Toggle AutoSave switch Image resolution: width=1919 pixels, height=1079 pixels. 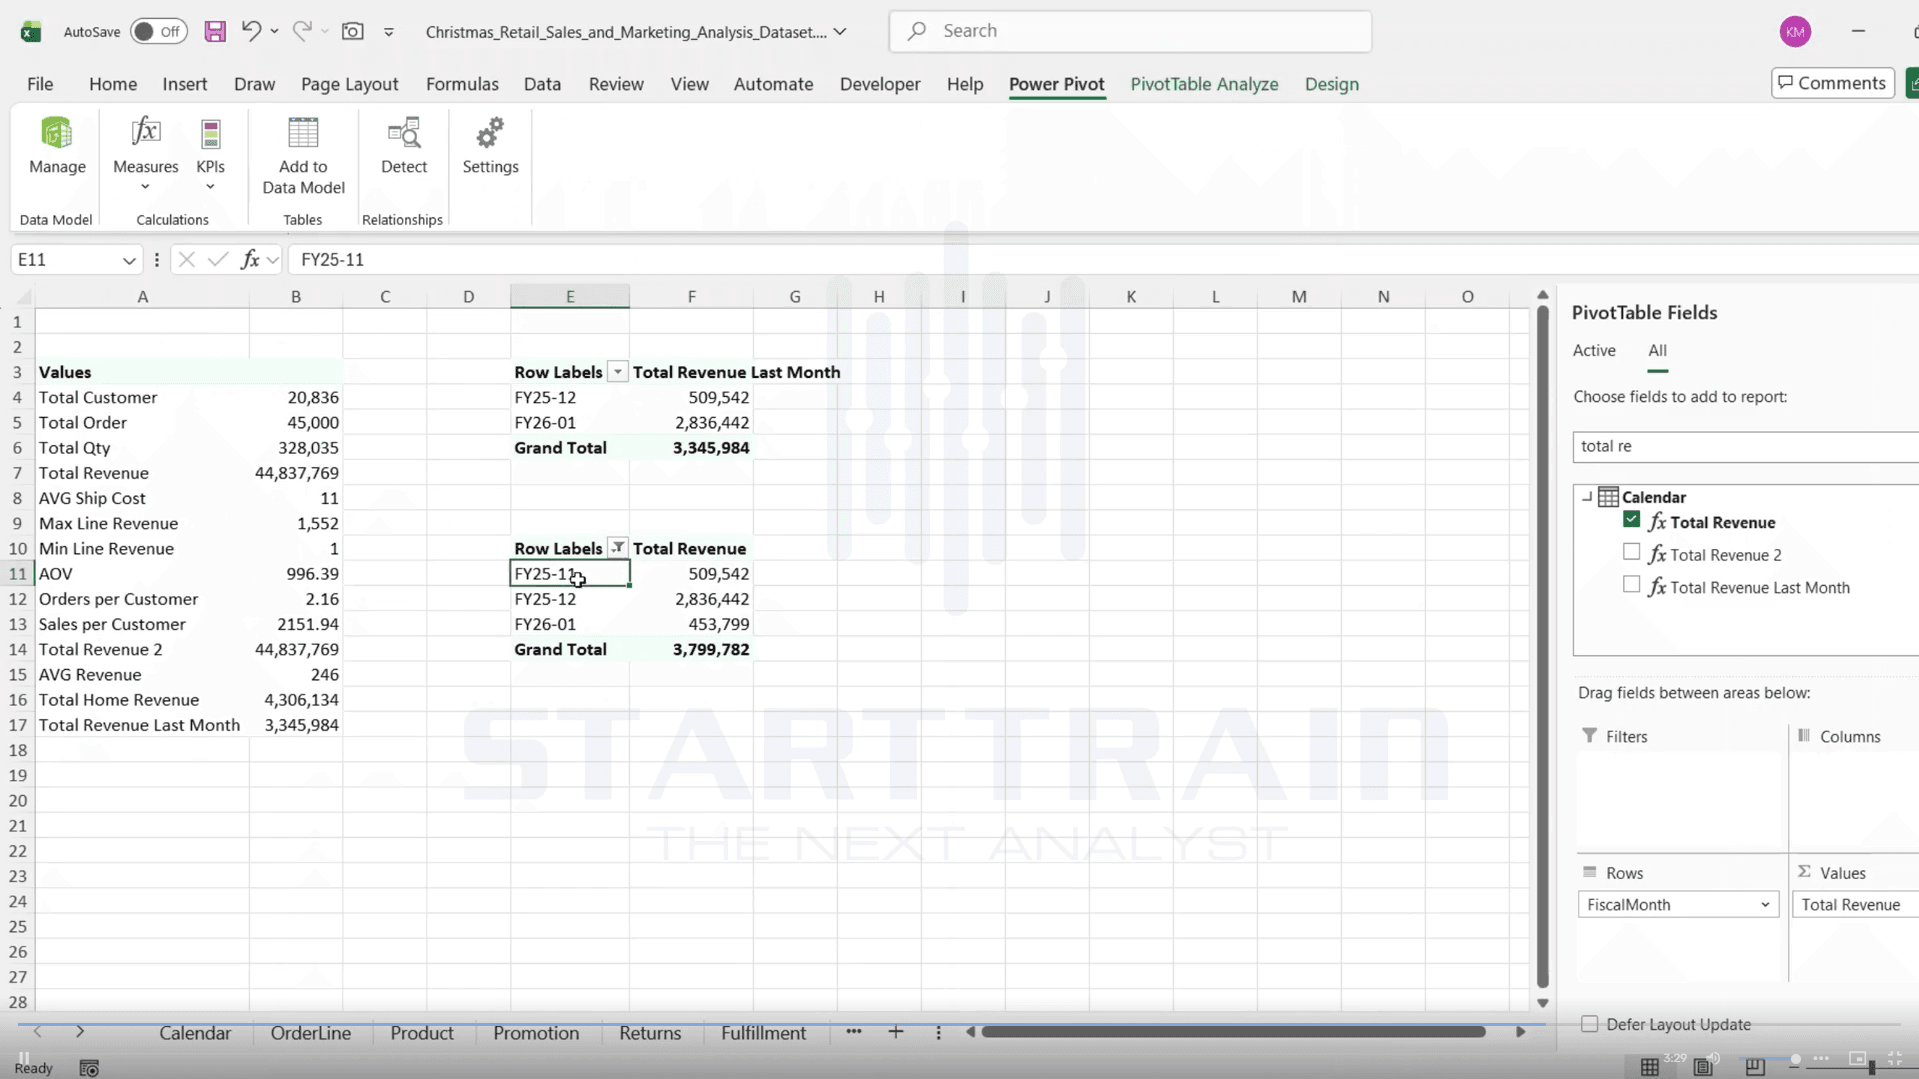(x=159, y=32)
